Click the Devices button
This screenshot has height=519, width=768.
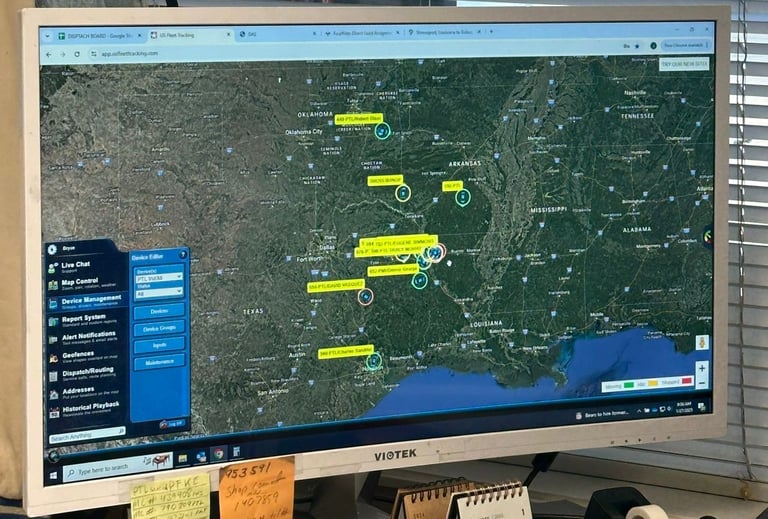pos(159,311)
